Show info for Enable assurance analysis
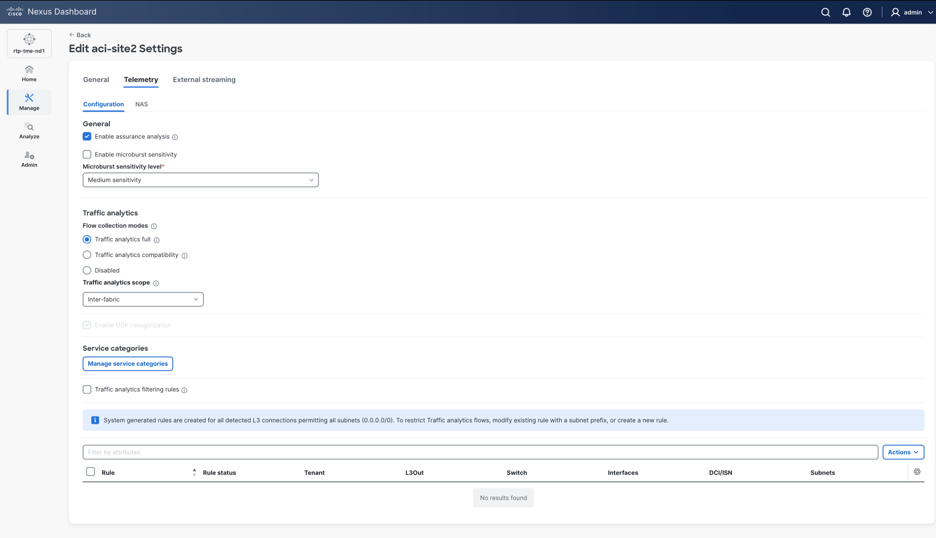The height and width of the screenshot is (538, 936). (x=175, y=137)
